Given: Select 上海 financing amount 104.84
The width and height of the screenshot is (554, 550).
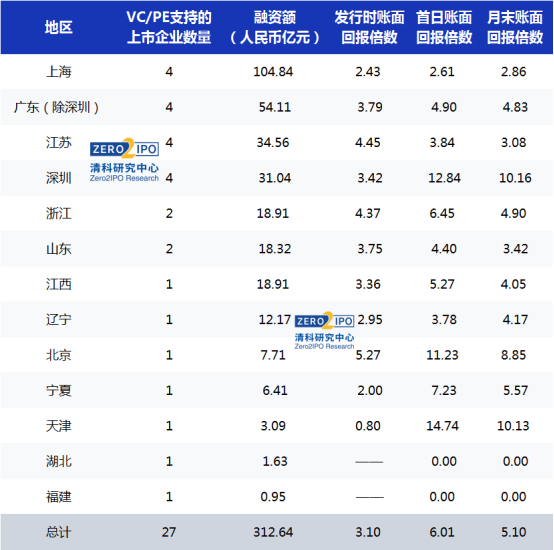Looking at the screenshot, I should (x=273, y=72).
